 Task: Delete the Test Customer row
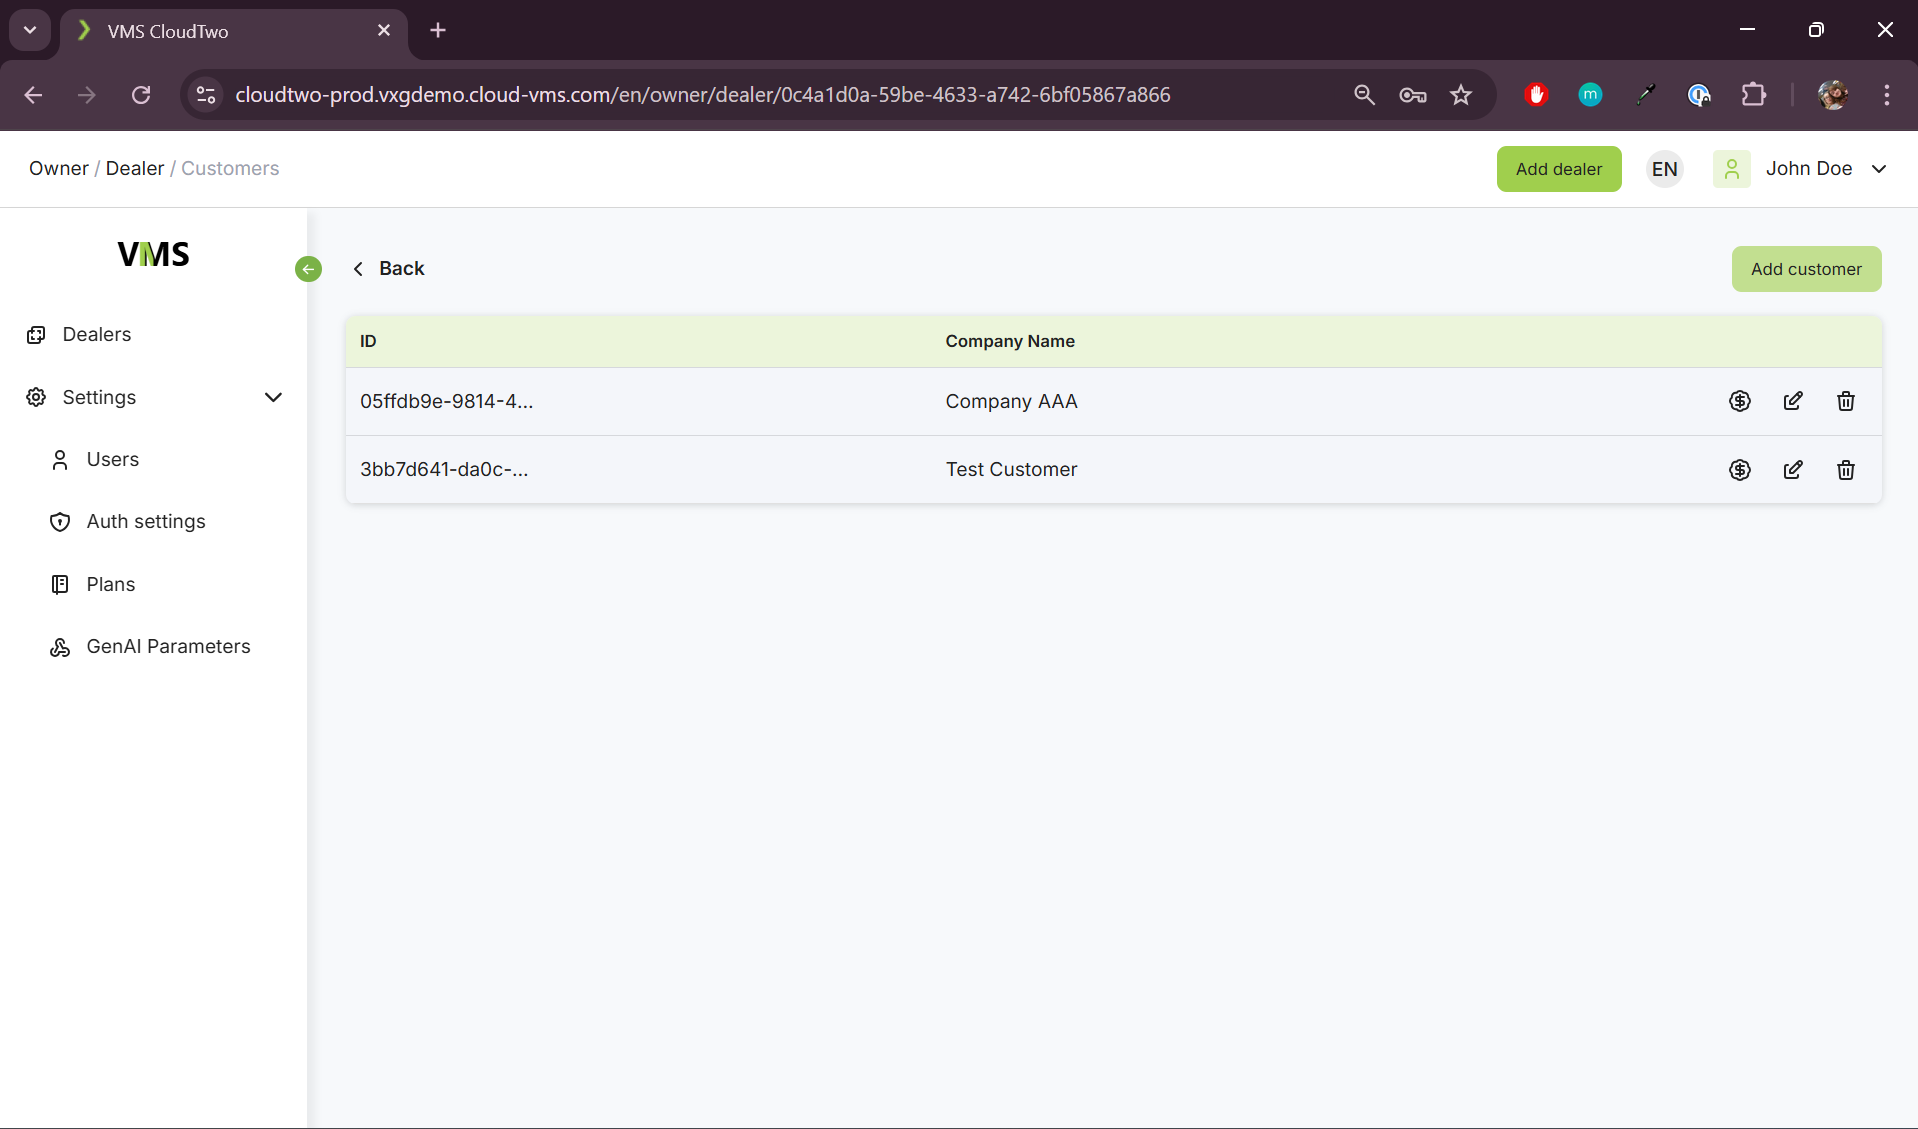[1846, 470]
